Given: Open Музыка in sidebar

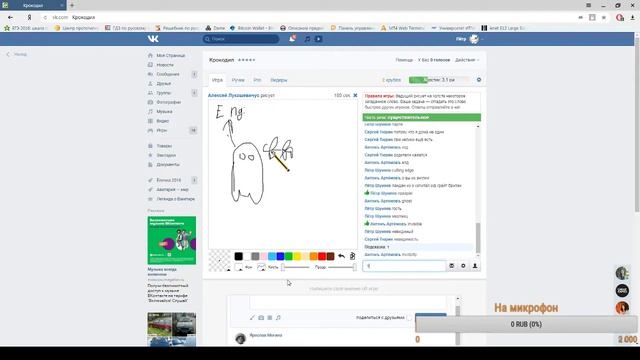Looking at the screenshot, I should pyautogui.click(x=164, y=111).
